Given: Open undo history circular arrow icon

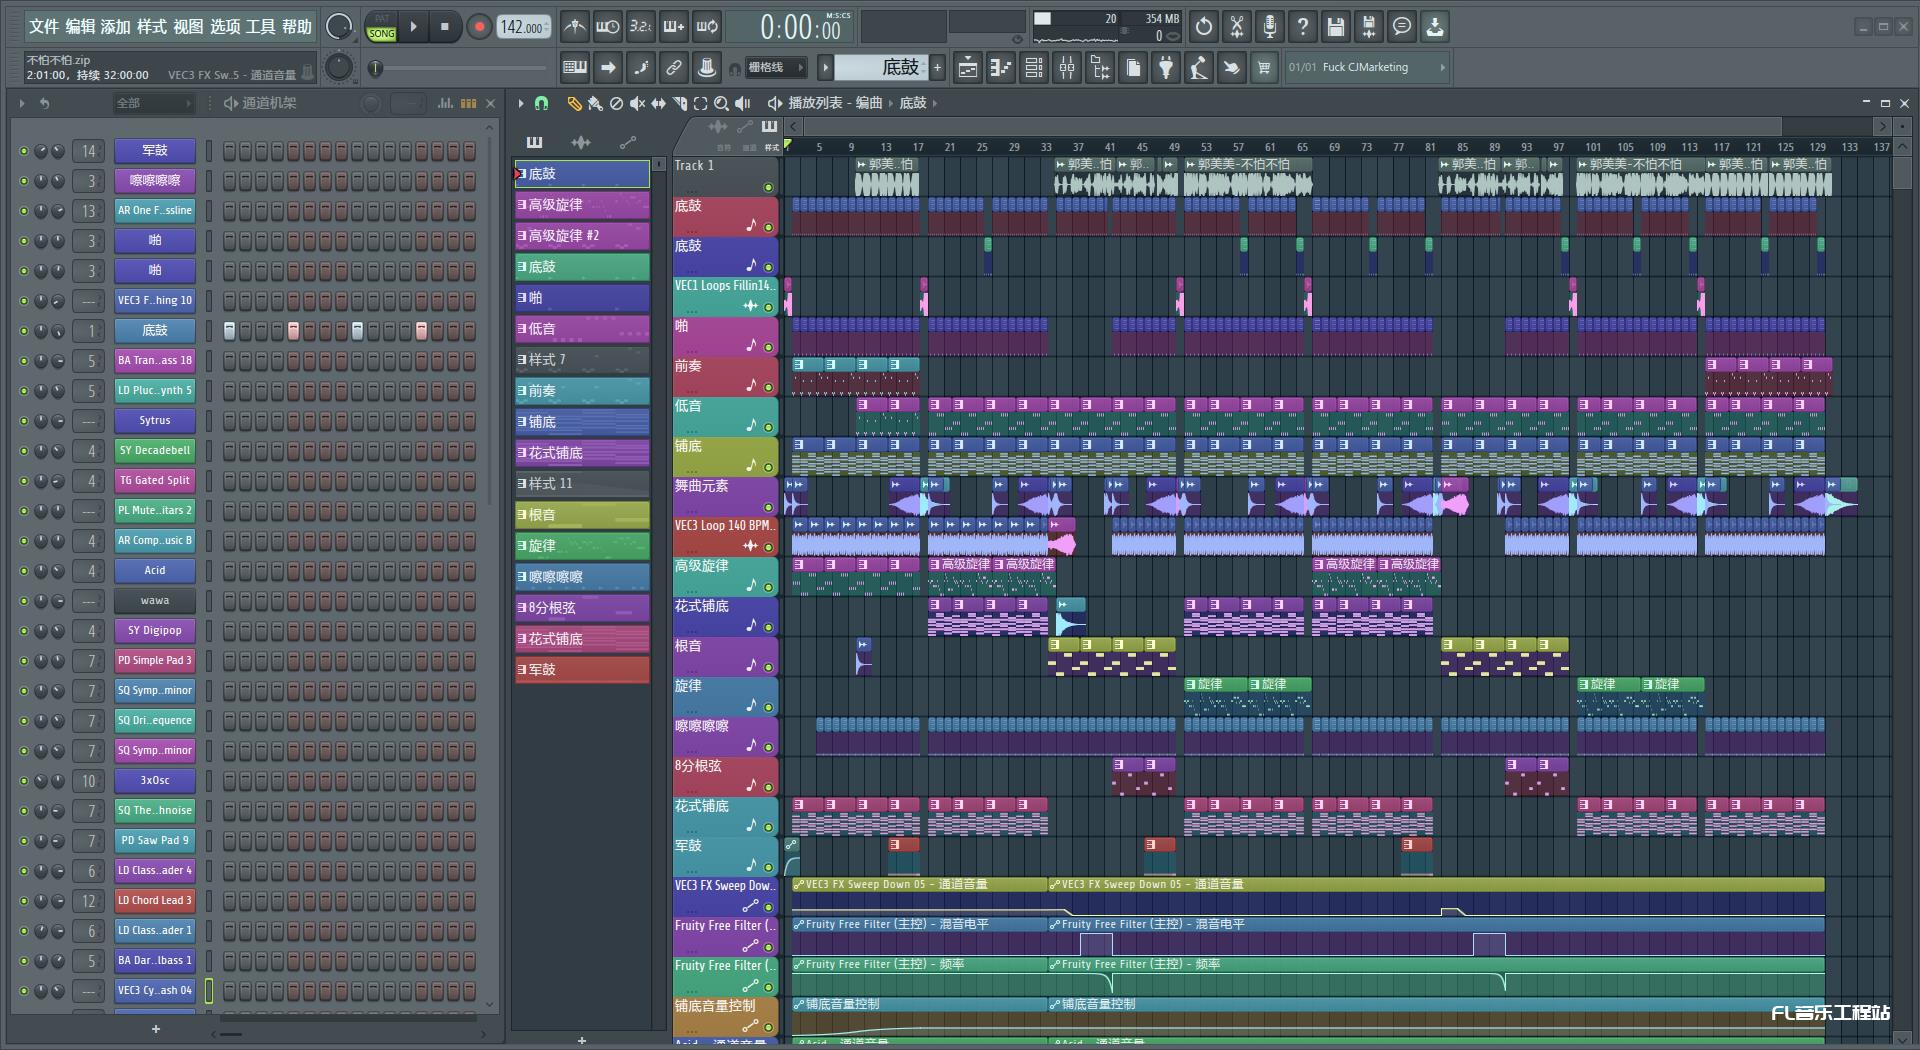Looking at the screenshot, I should point(1204,27).
